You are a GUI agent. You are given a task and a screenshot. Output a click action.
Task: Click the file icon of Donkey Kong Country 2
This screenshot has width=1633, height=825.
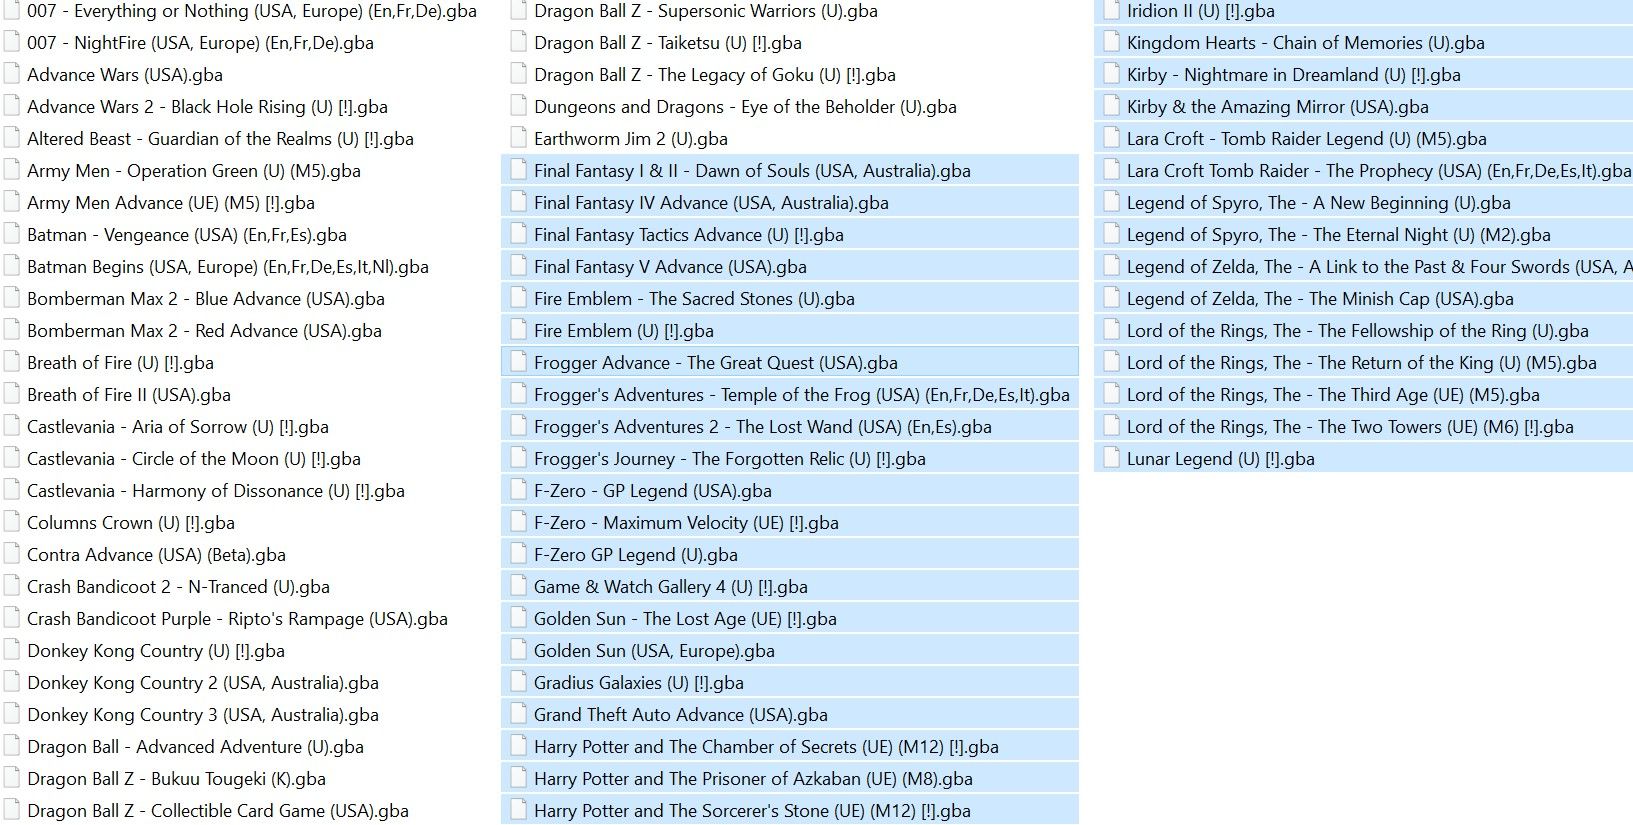(12, 682)
